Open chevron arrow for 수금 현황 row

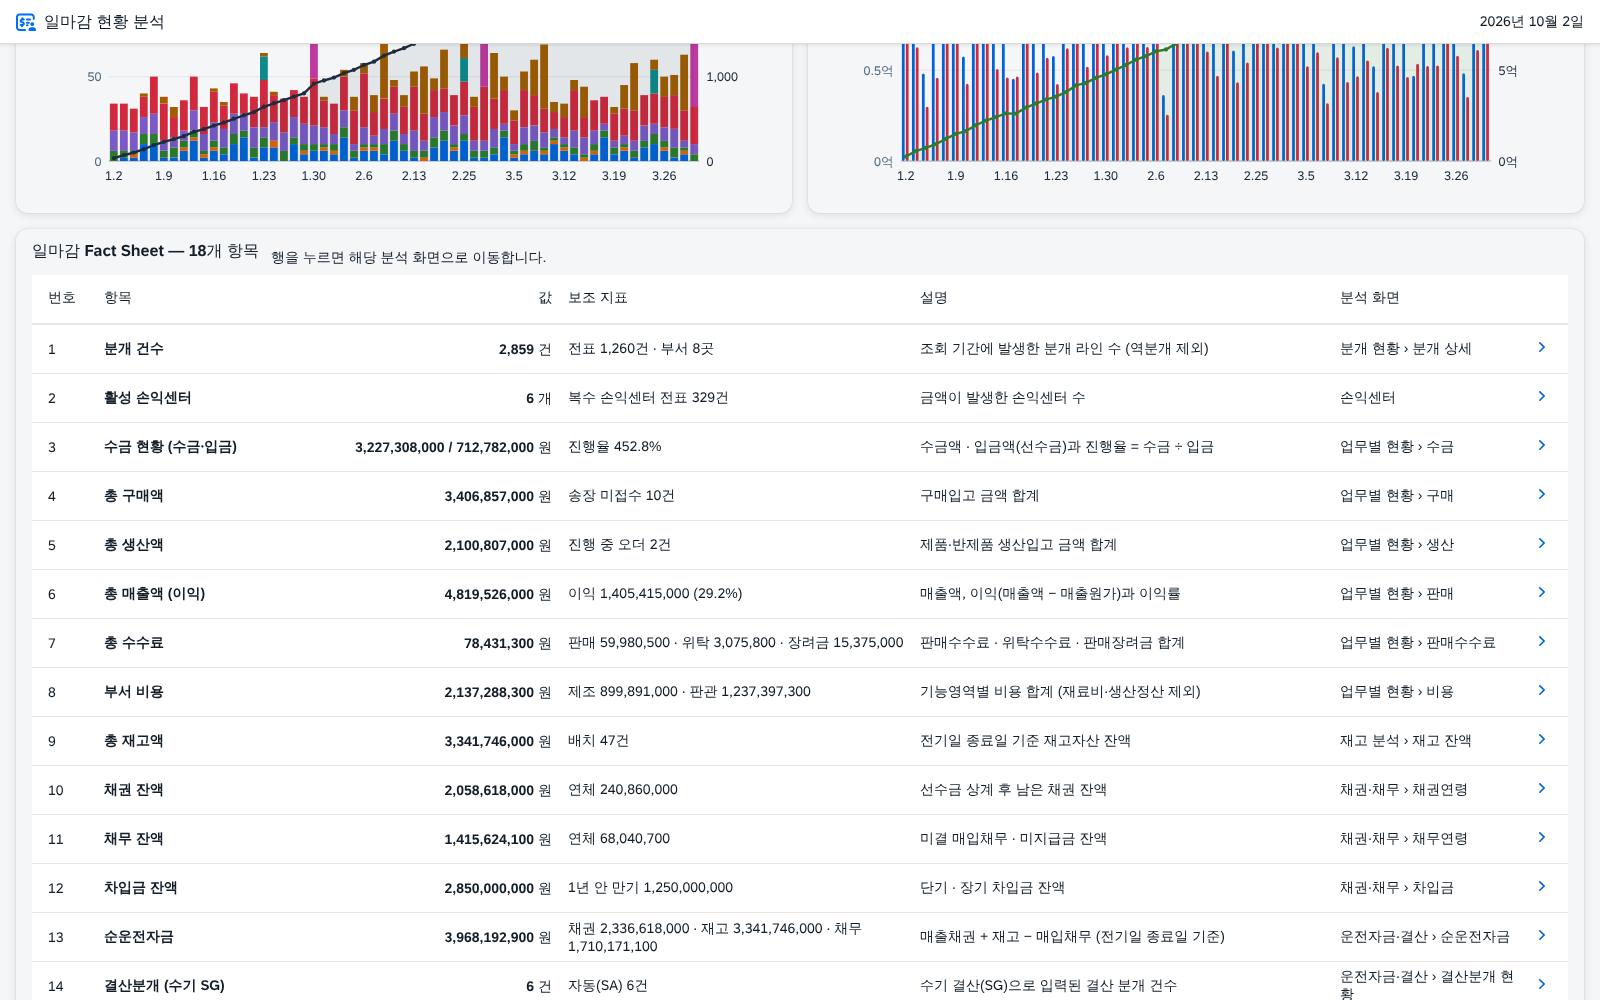1541,445
